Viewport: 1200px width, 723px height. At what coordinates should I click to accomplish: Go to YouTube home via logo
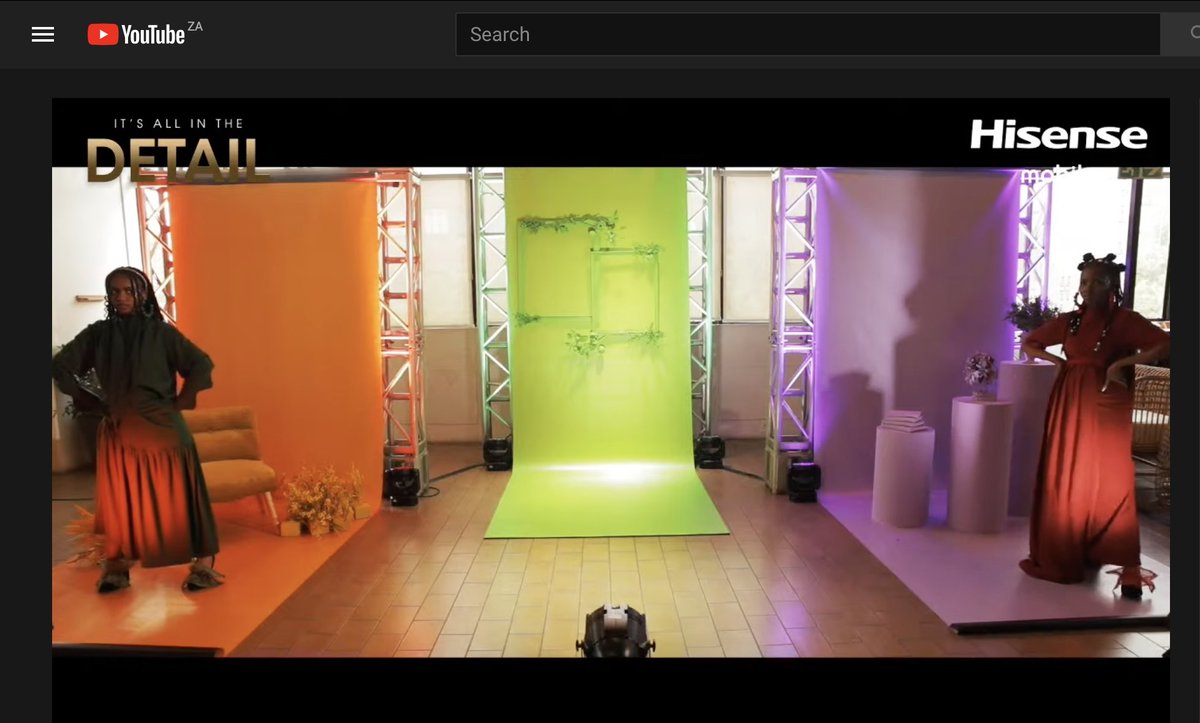point(136,35)
